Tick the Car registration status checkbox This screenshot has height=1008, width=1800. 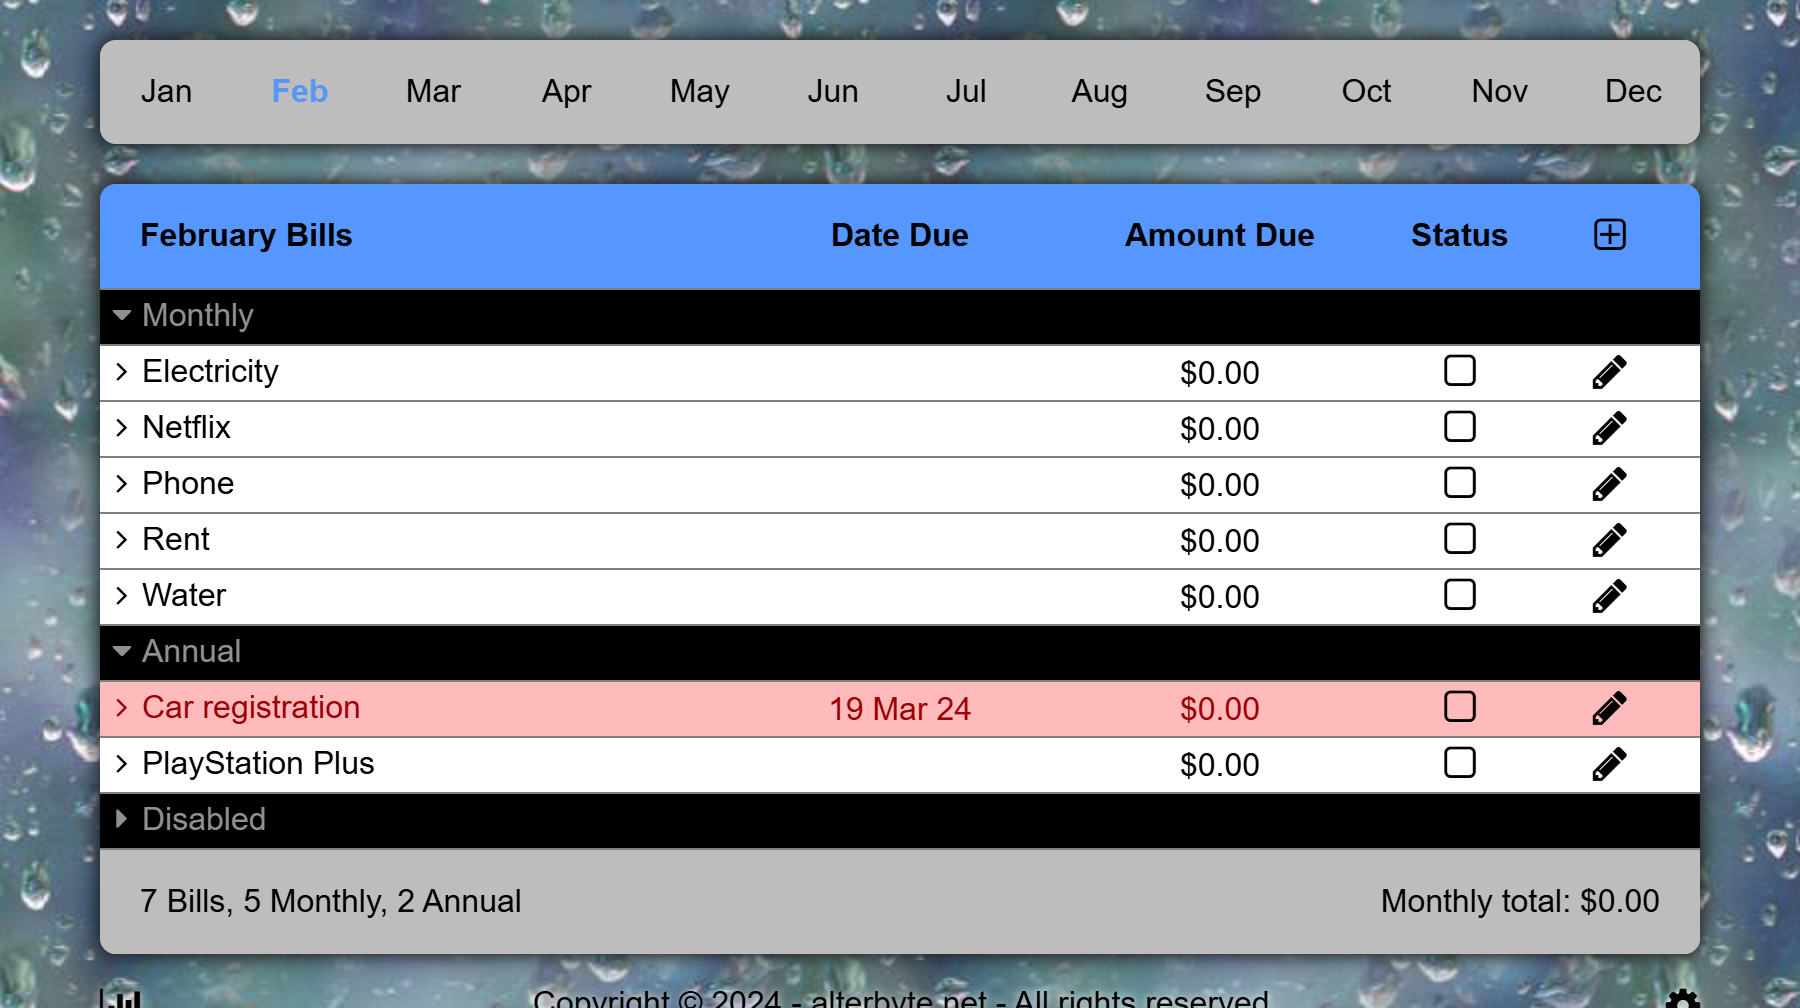tap(1459, 707)
